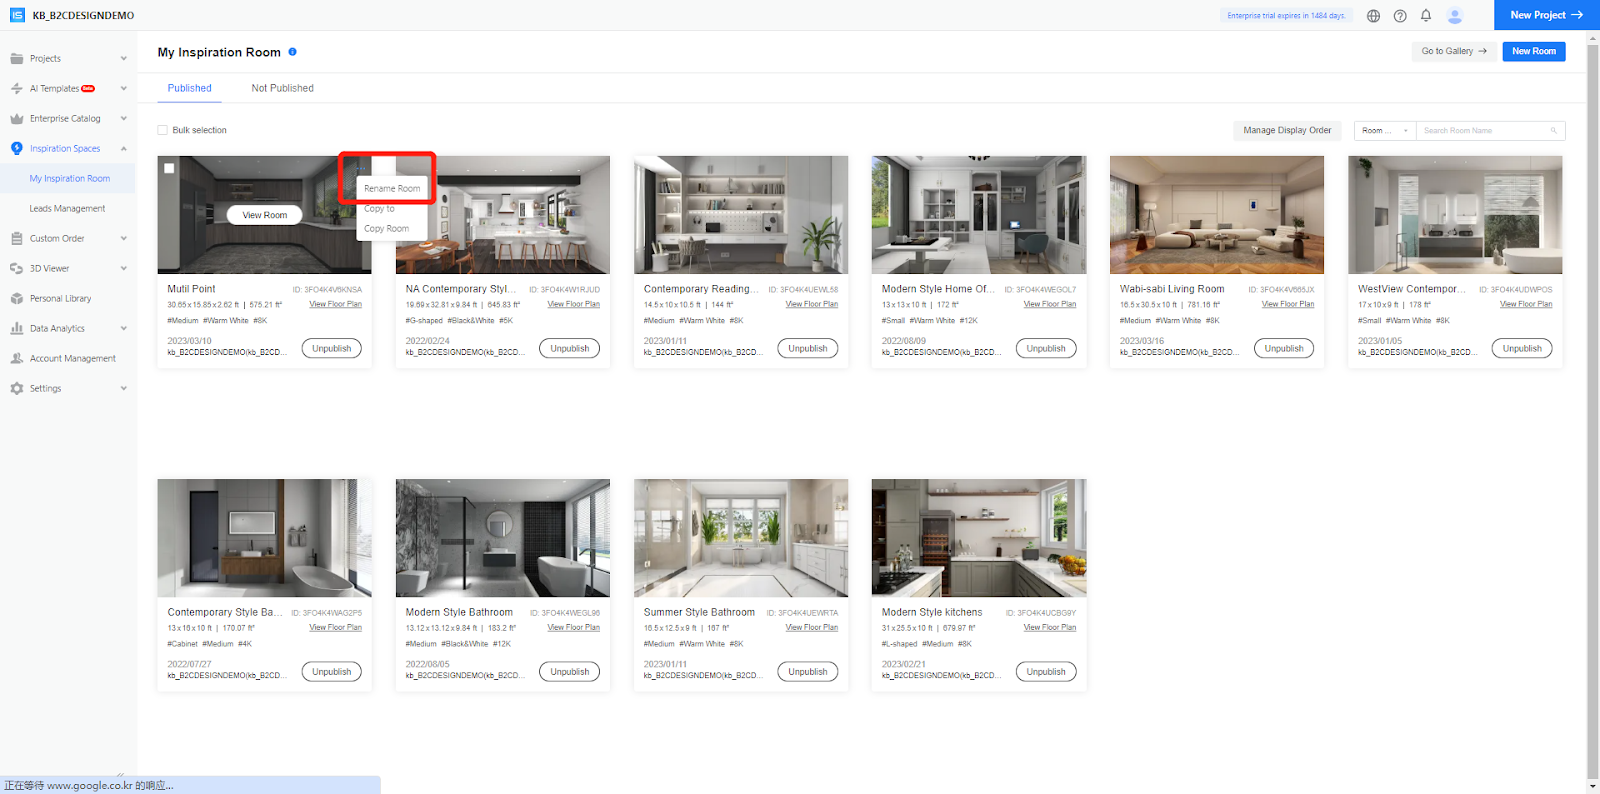Unpublish the Modern Style Bathroom room

570,672
